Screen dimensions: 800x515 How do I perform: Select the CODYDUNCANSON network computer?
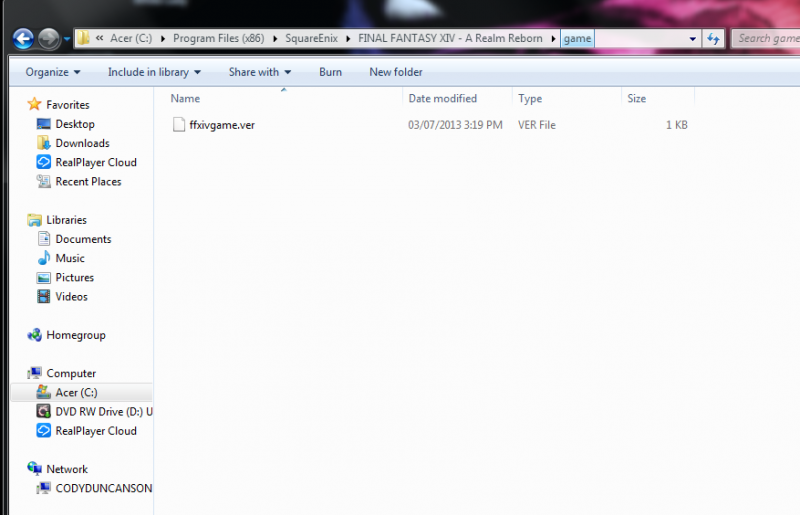[104, 488]
